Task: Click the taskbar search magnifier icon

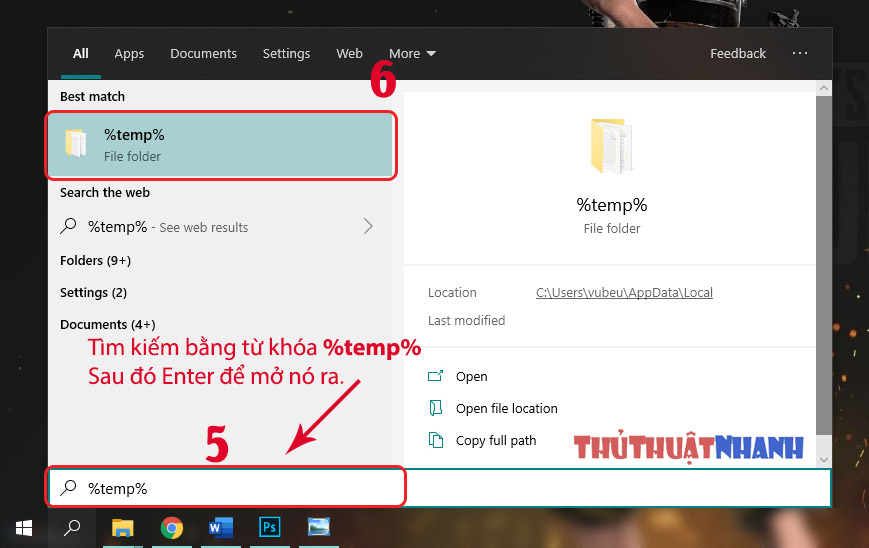Action: (72, 528)
